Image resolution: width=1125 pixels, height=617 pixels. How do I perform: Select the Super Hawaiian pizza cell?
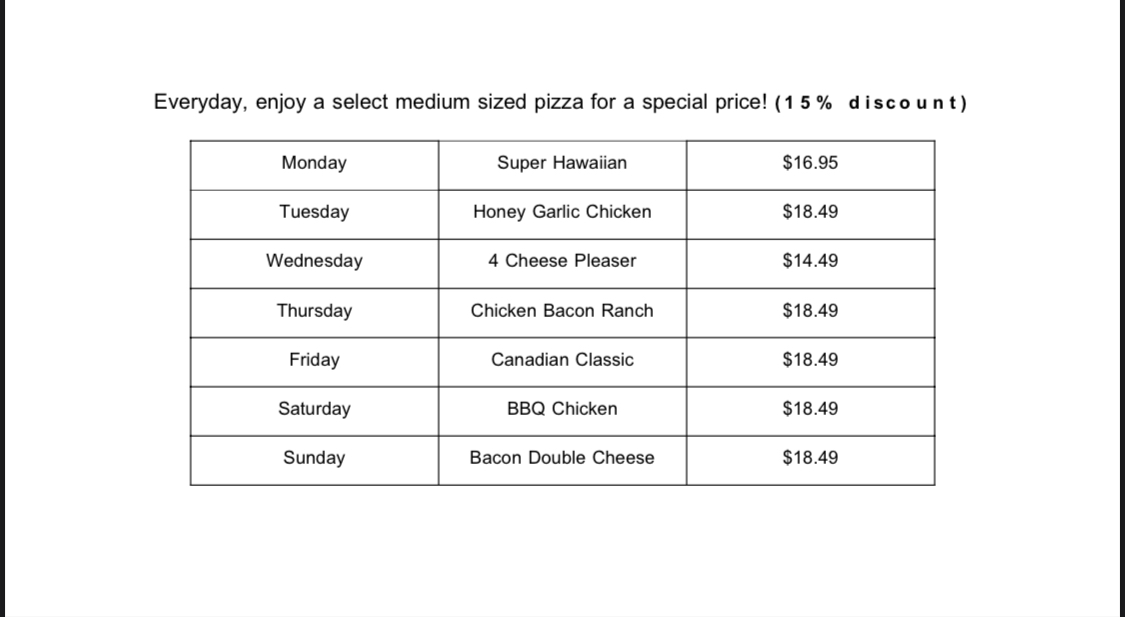pos(562,163)
